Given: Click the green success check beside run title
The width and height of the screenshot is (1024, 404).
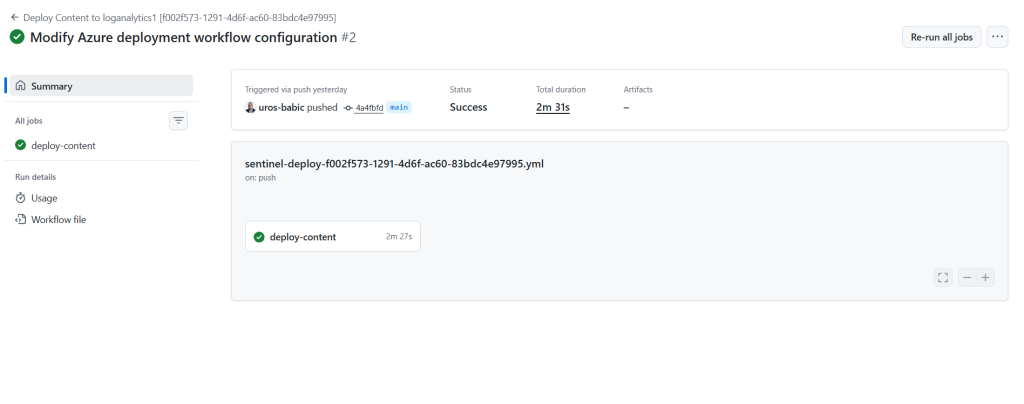Looking at the screenshot, I should [17, 37].
